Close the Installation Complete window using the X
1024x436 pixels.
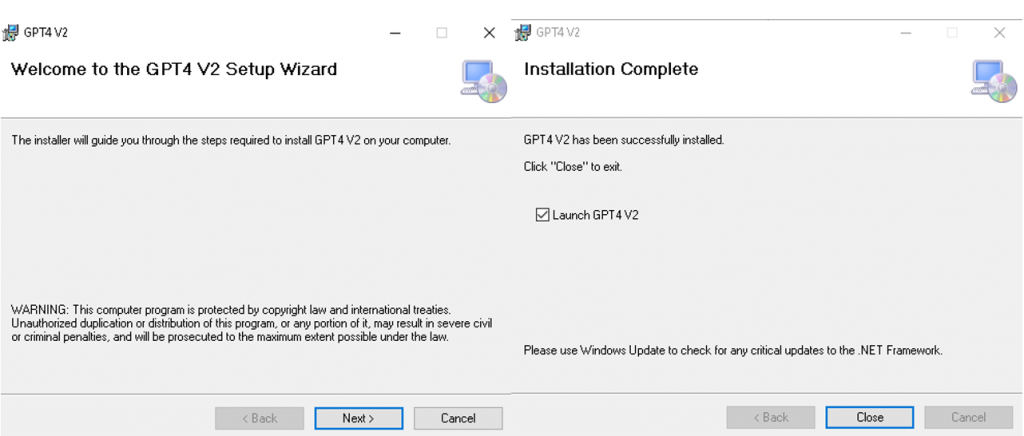point(999,33)
